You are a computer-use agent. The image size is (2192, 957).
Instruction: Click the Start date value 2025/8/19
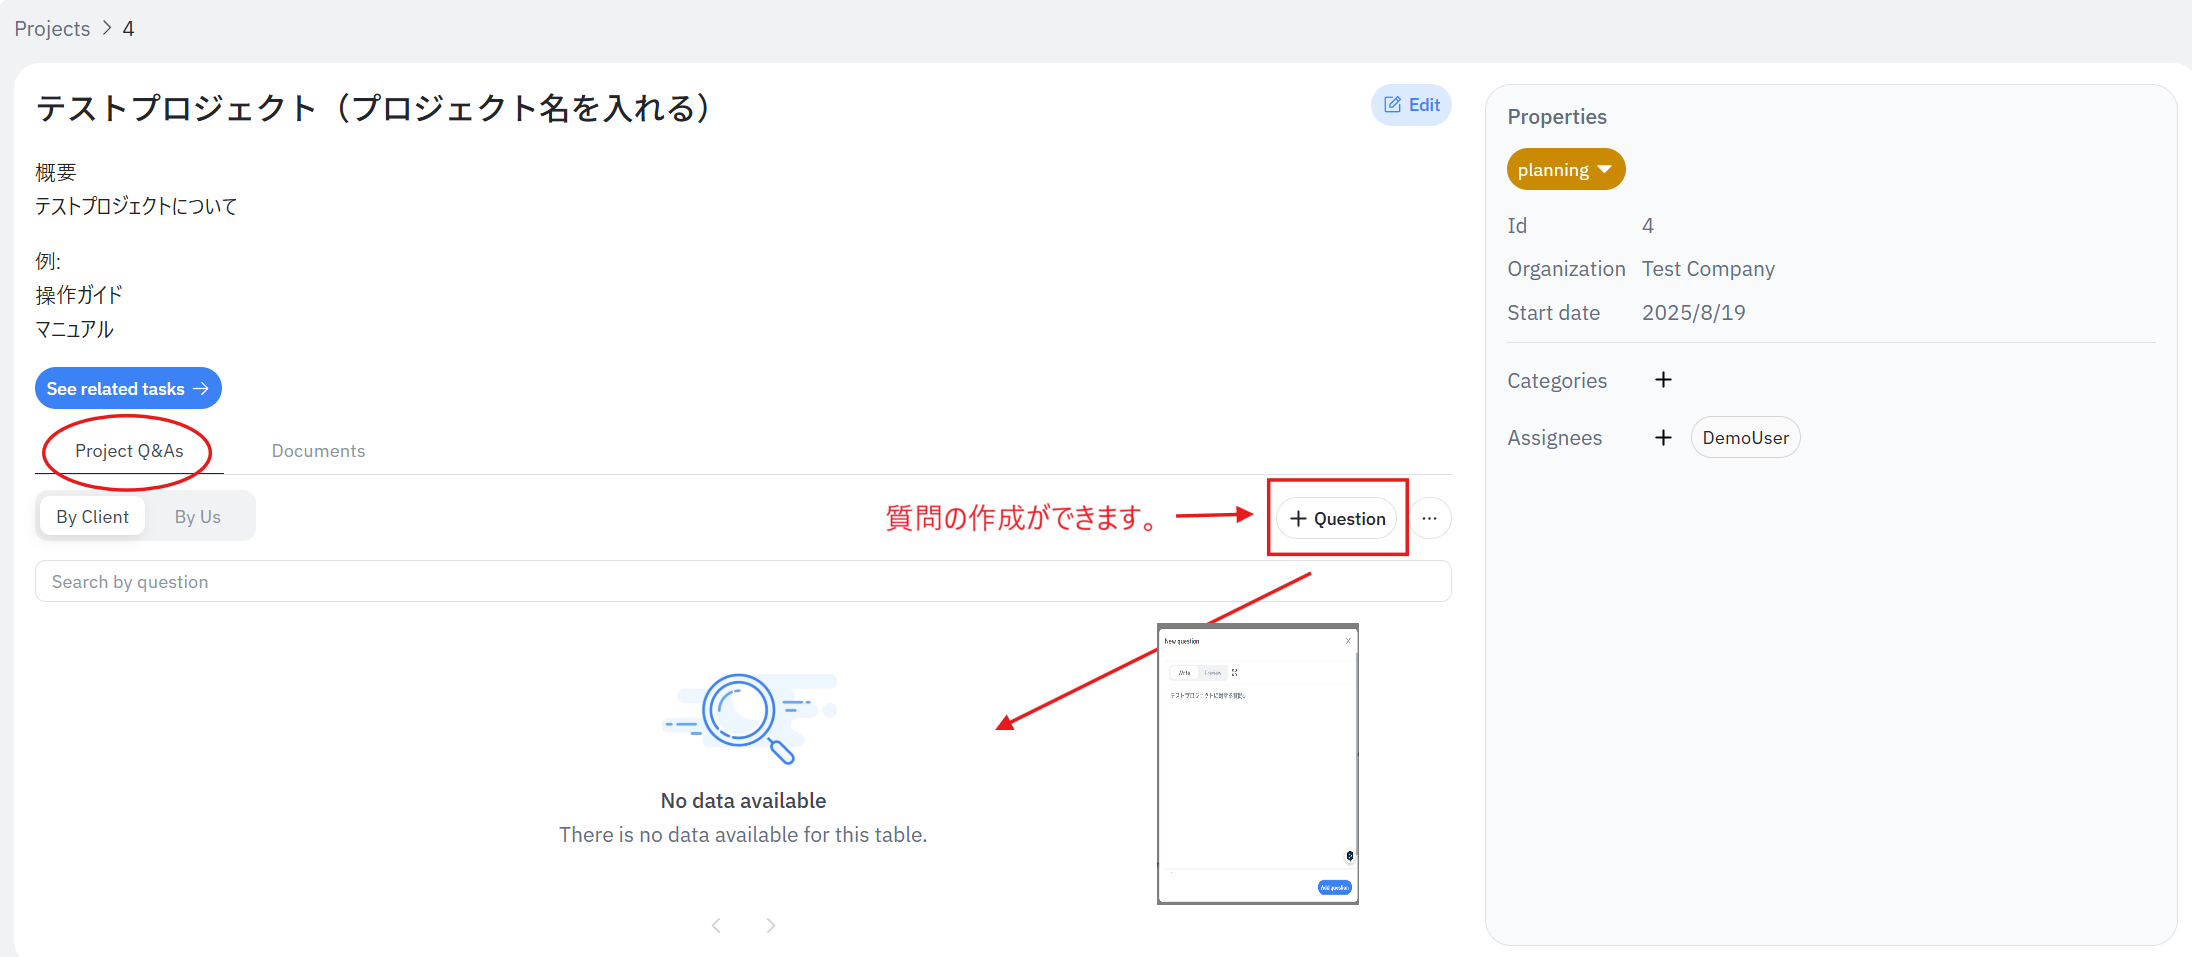(1693, 313)
